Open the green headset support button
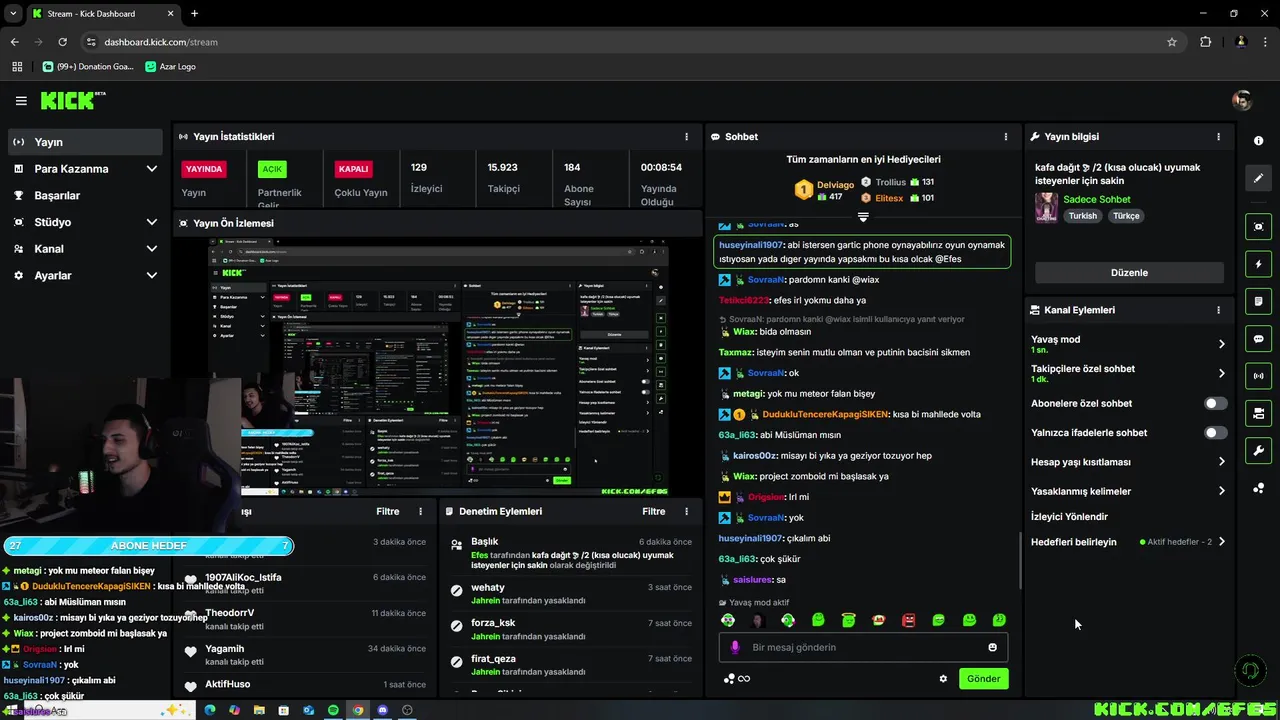Viewport: 1280px width, 720px height. pyautogui.click(x=1248, y=670)
